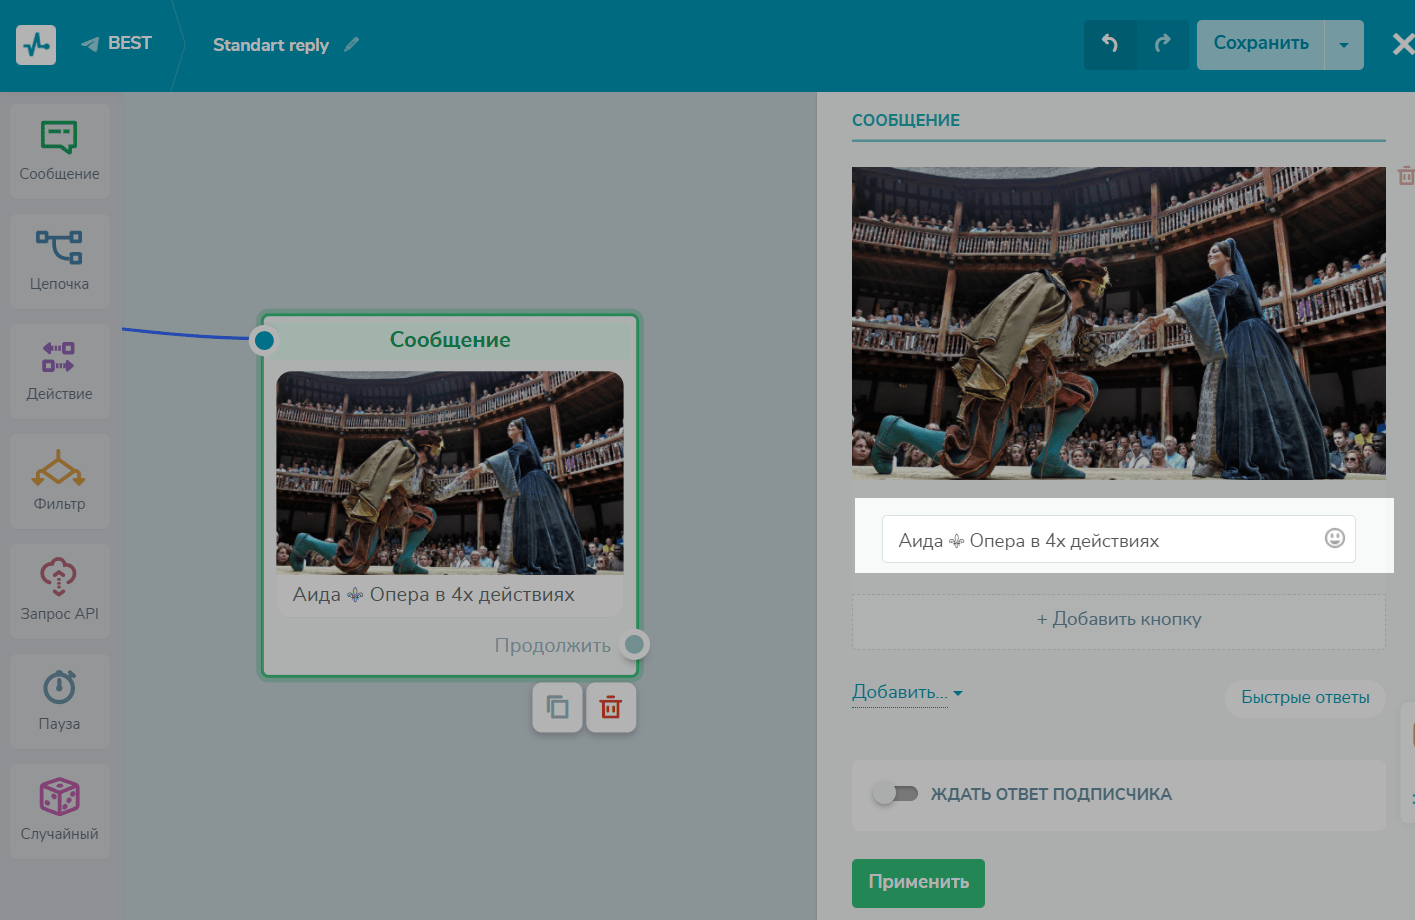Click the message text input field
Screen dimensions: 1415x920
1118,540
